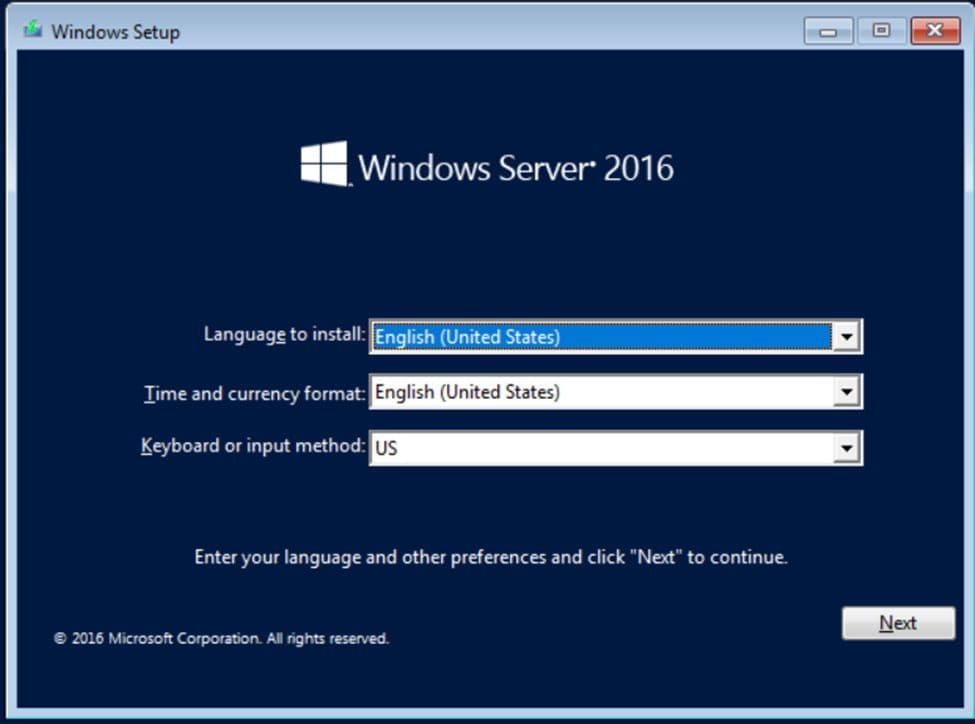Close the Windows Setup window
The image size is (975, 724).
(935, 31)
